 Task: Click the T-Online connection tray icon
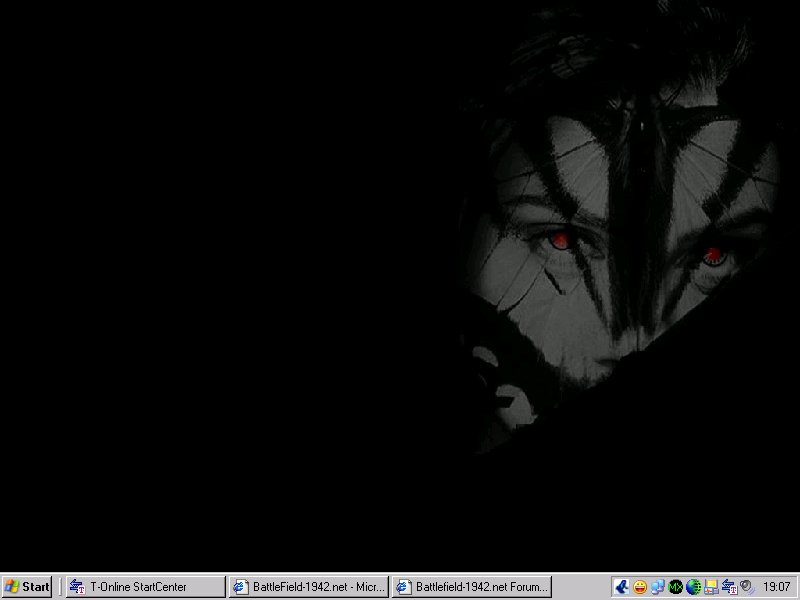[729, 587]
